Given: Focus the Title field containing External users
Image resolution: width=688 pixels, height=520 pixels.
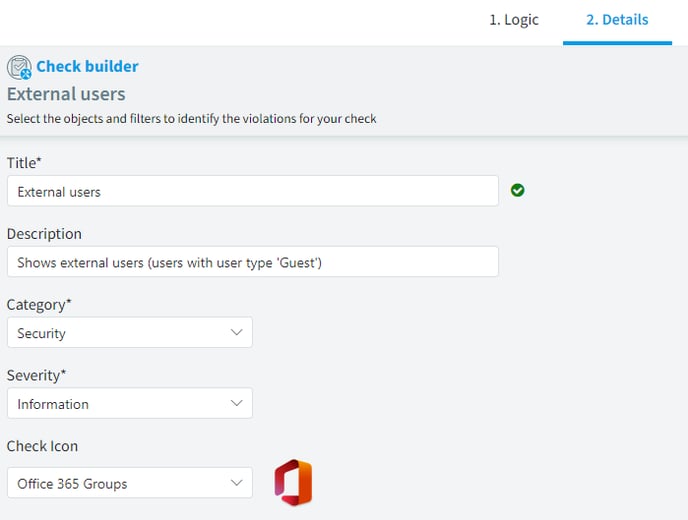Looking at the screenshot, I should (x=253, y=191).
